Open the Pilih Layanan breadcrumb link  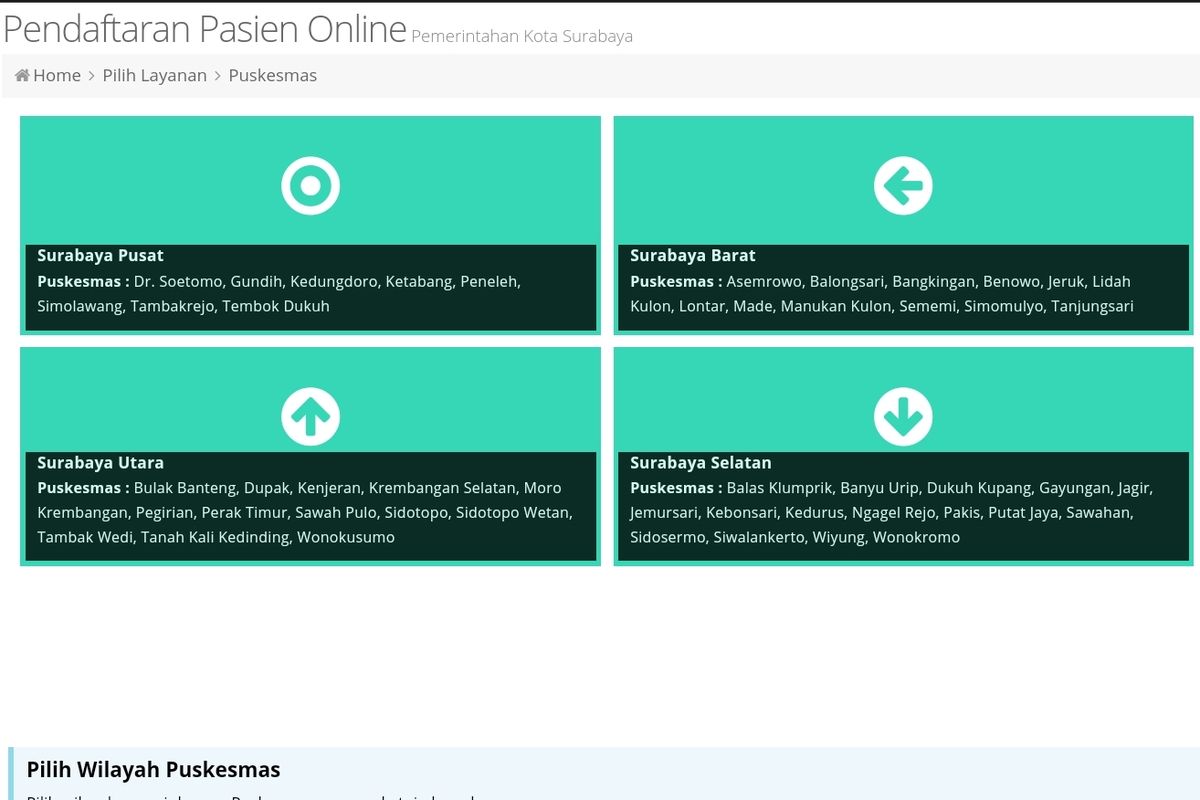[154, 75]
